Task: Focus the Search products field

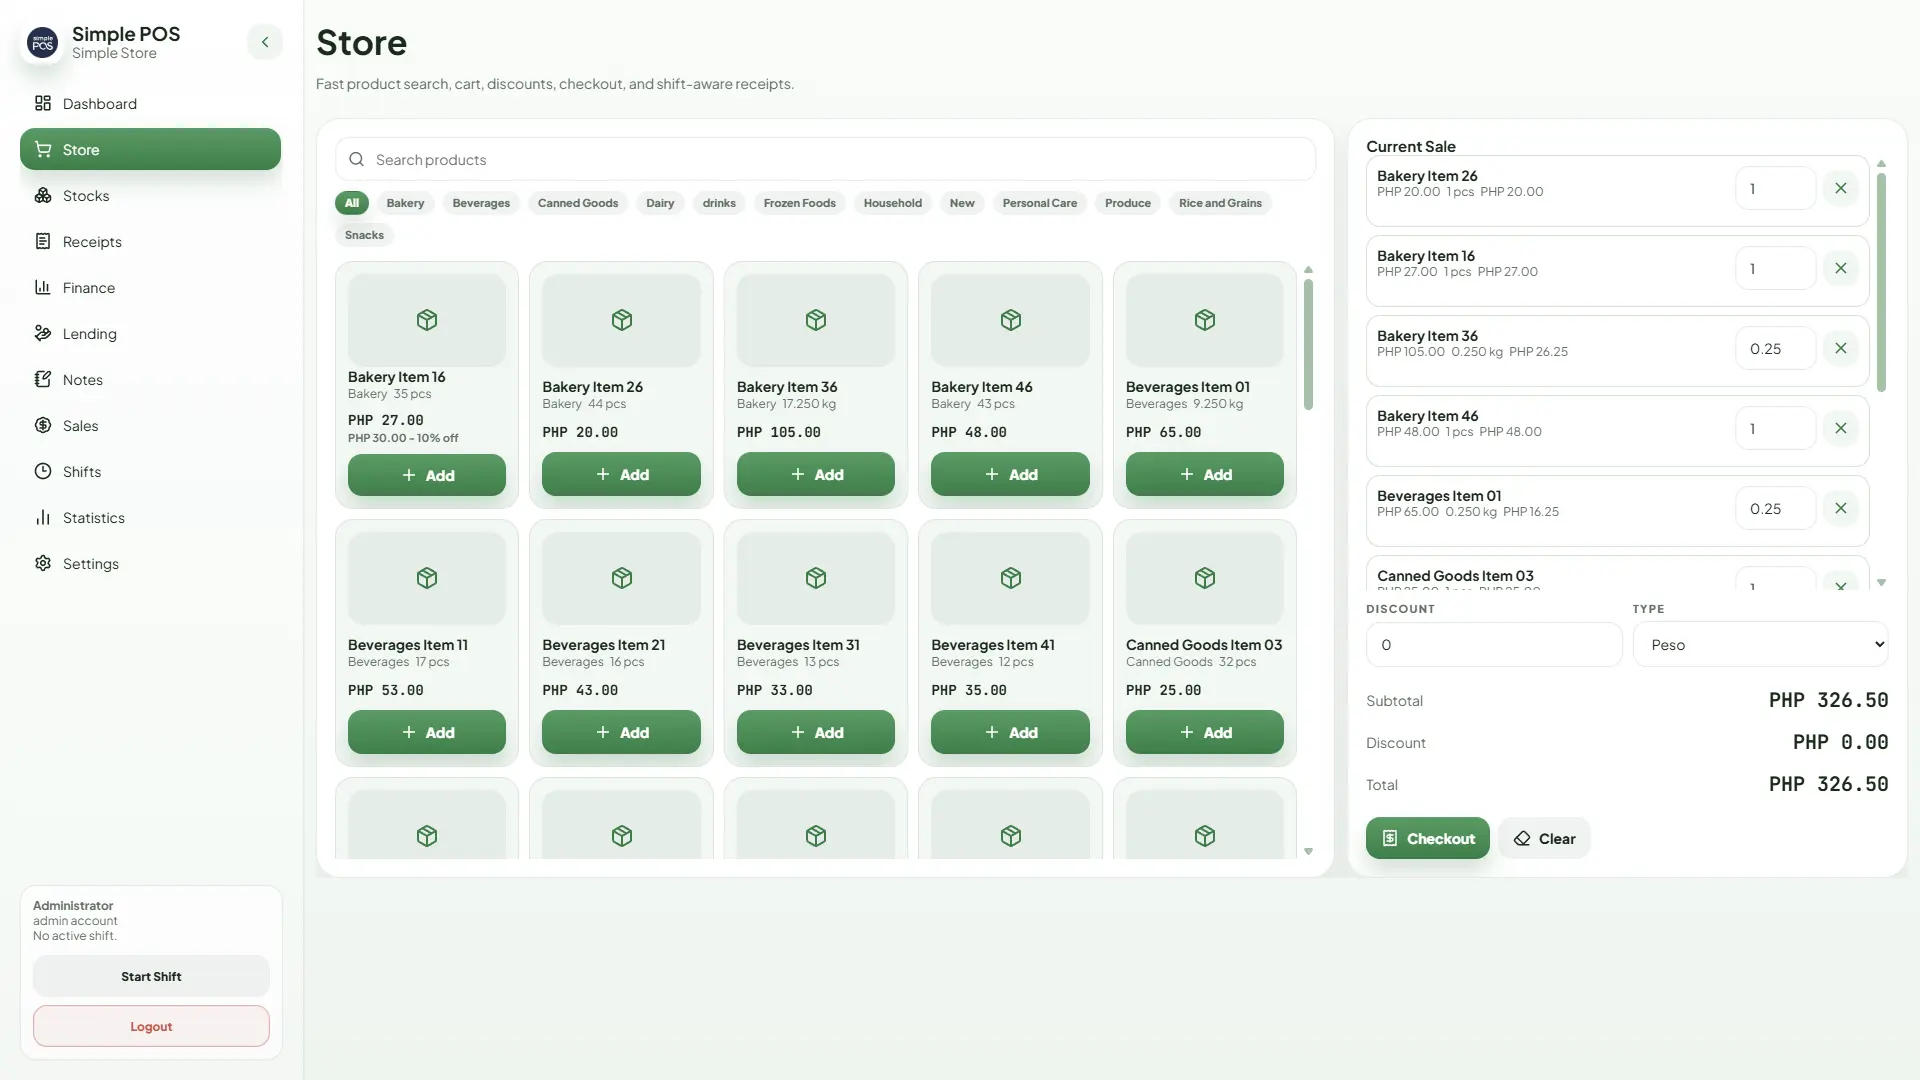Action: click(825, 160)
